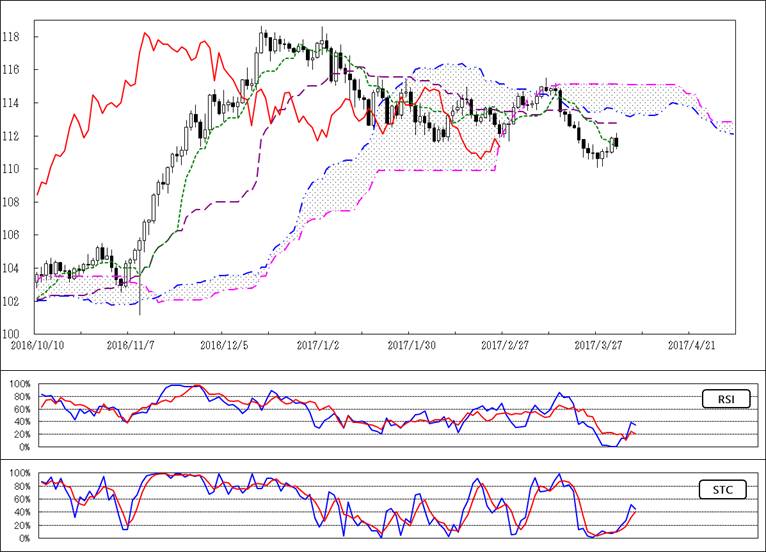
Task: Select the 2017/1/30 date axis label
Action: click(x=409, y=344)
